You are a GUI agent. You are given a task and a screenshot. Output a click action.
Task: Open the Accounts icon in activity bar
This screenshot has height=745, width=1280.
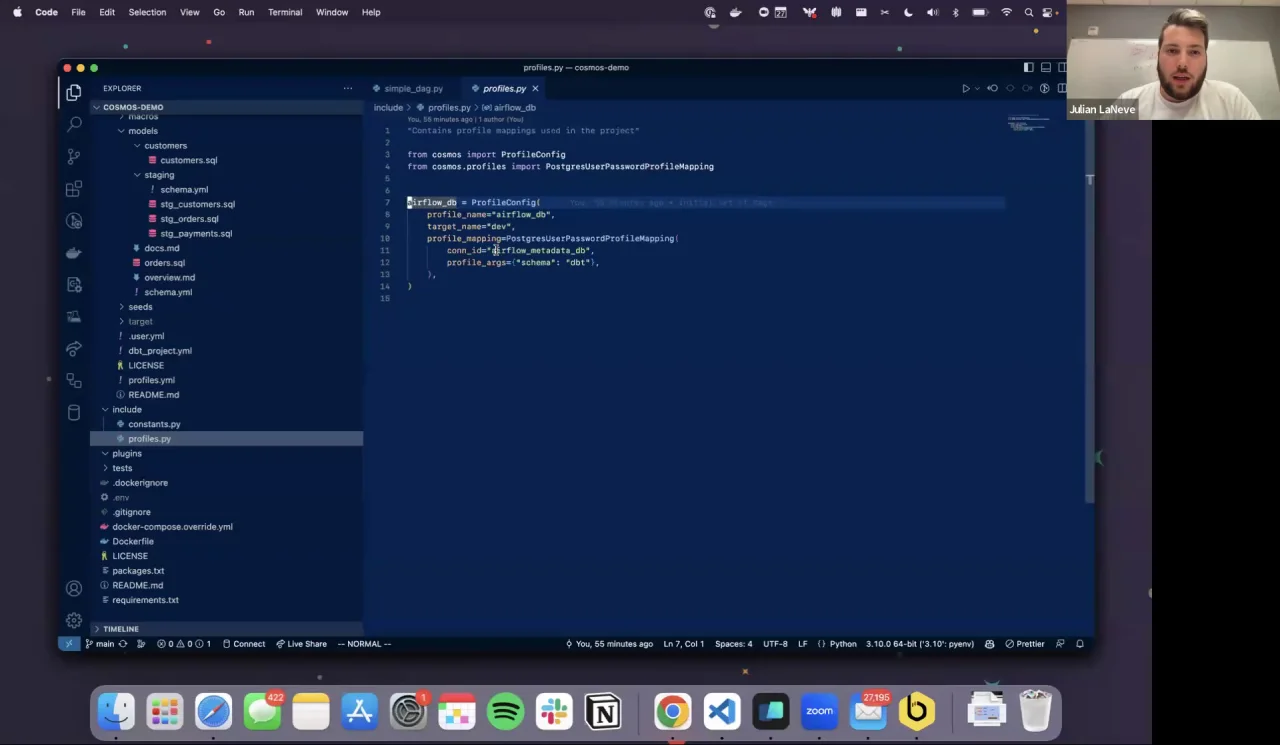tap(74, 588)
